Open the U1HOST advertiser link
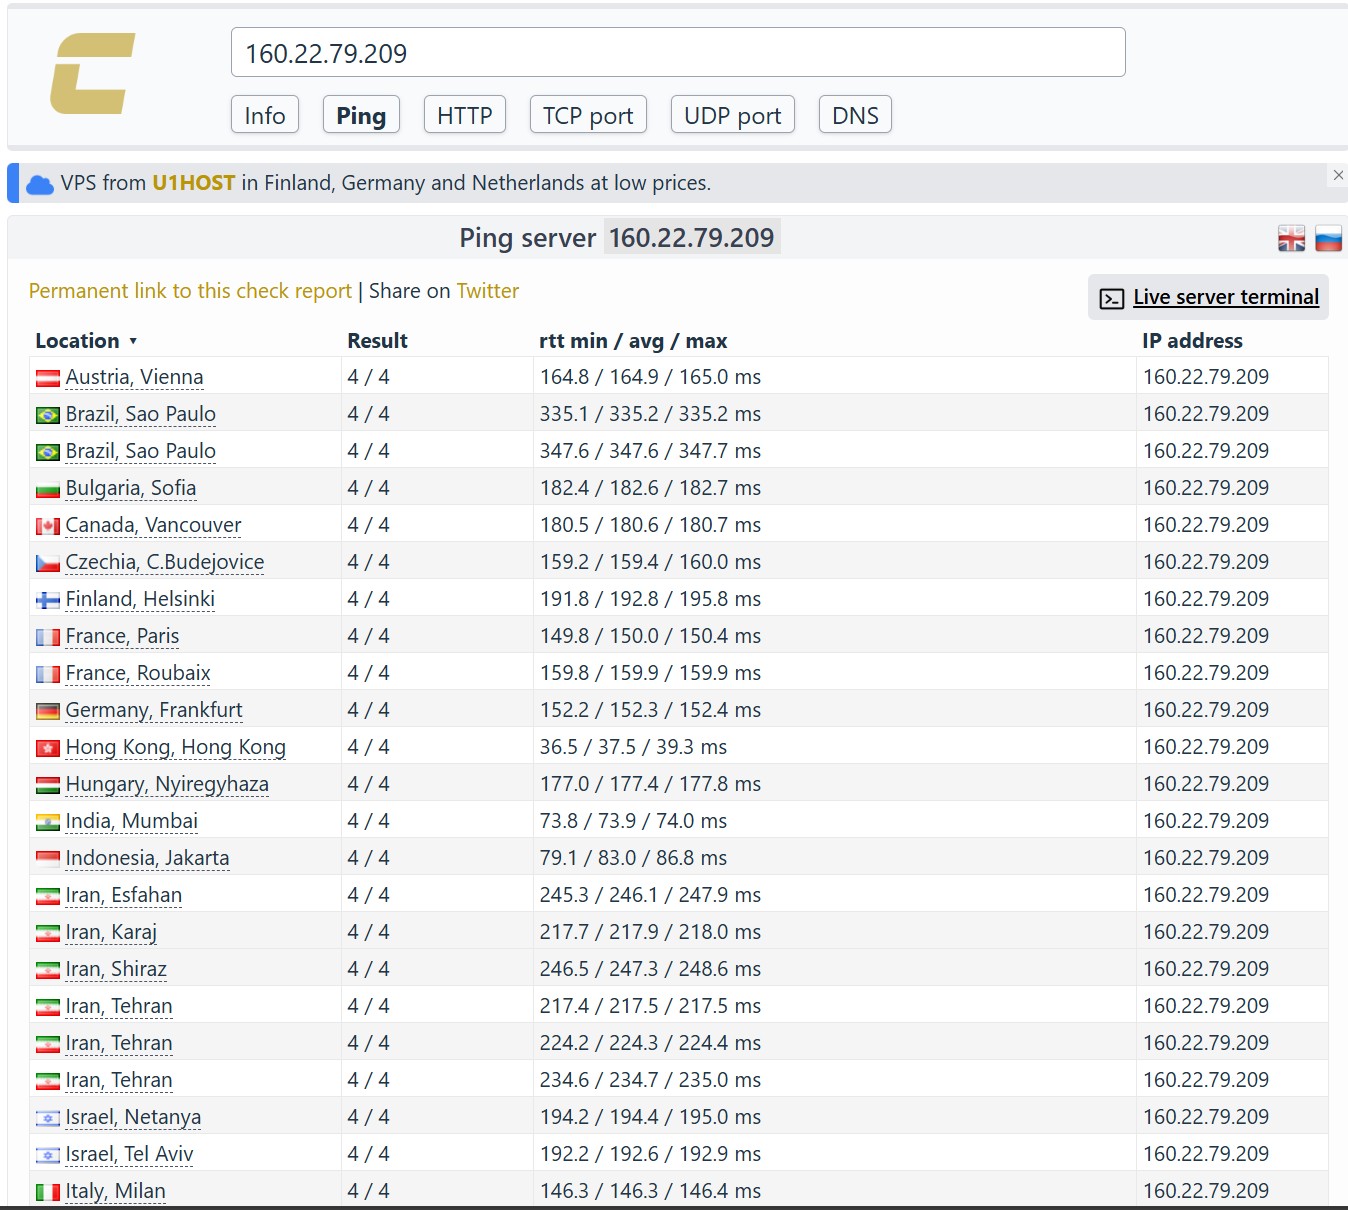This screenshot has height=1210, width=1348. [x=194, y=183]
